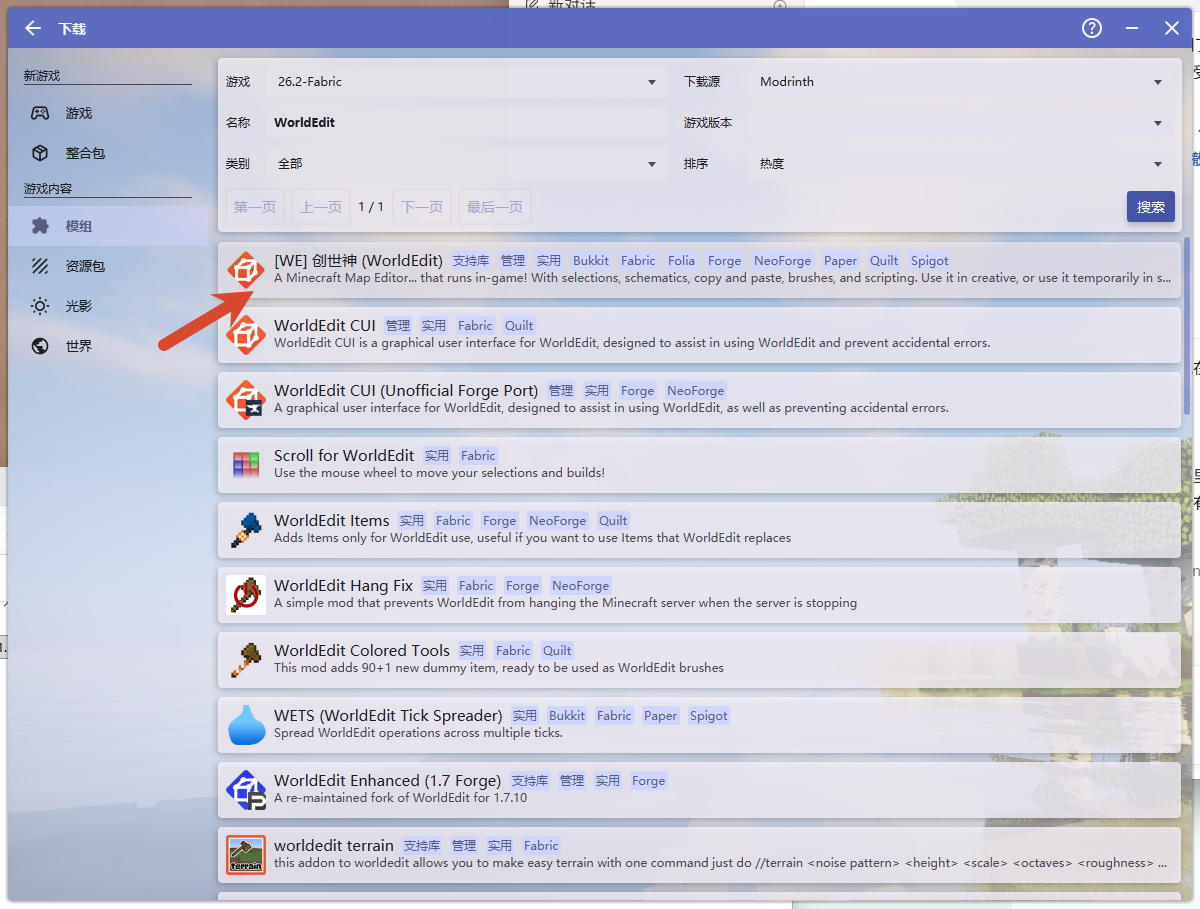Image resolution: width=1200 pixels, height=909 pixels.
Task: Open the WETS (WorldEdit Tick Spreader) title
Action: 388,716
